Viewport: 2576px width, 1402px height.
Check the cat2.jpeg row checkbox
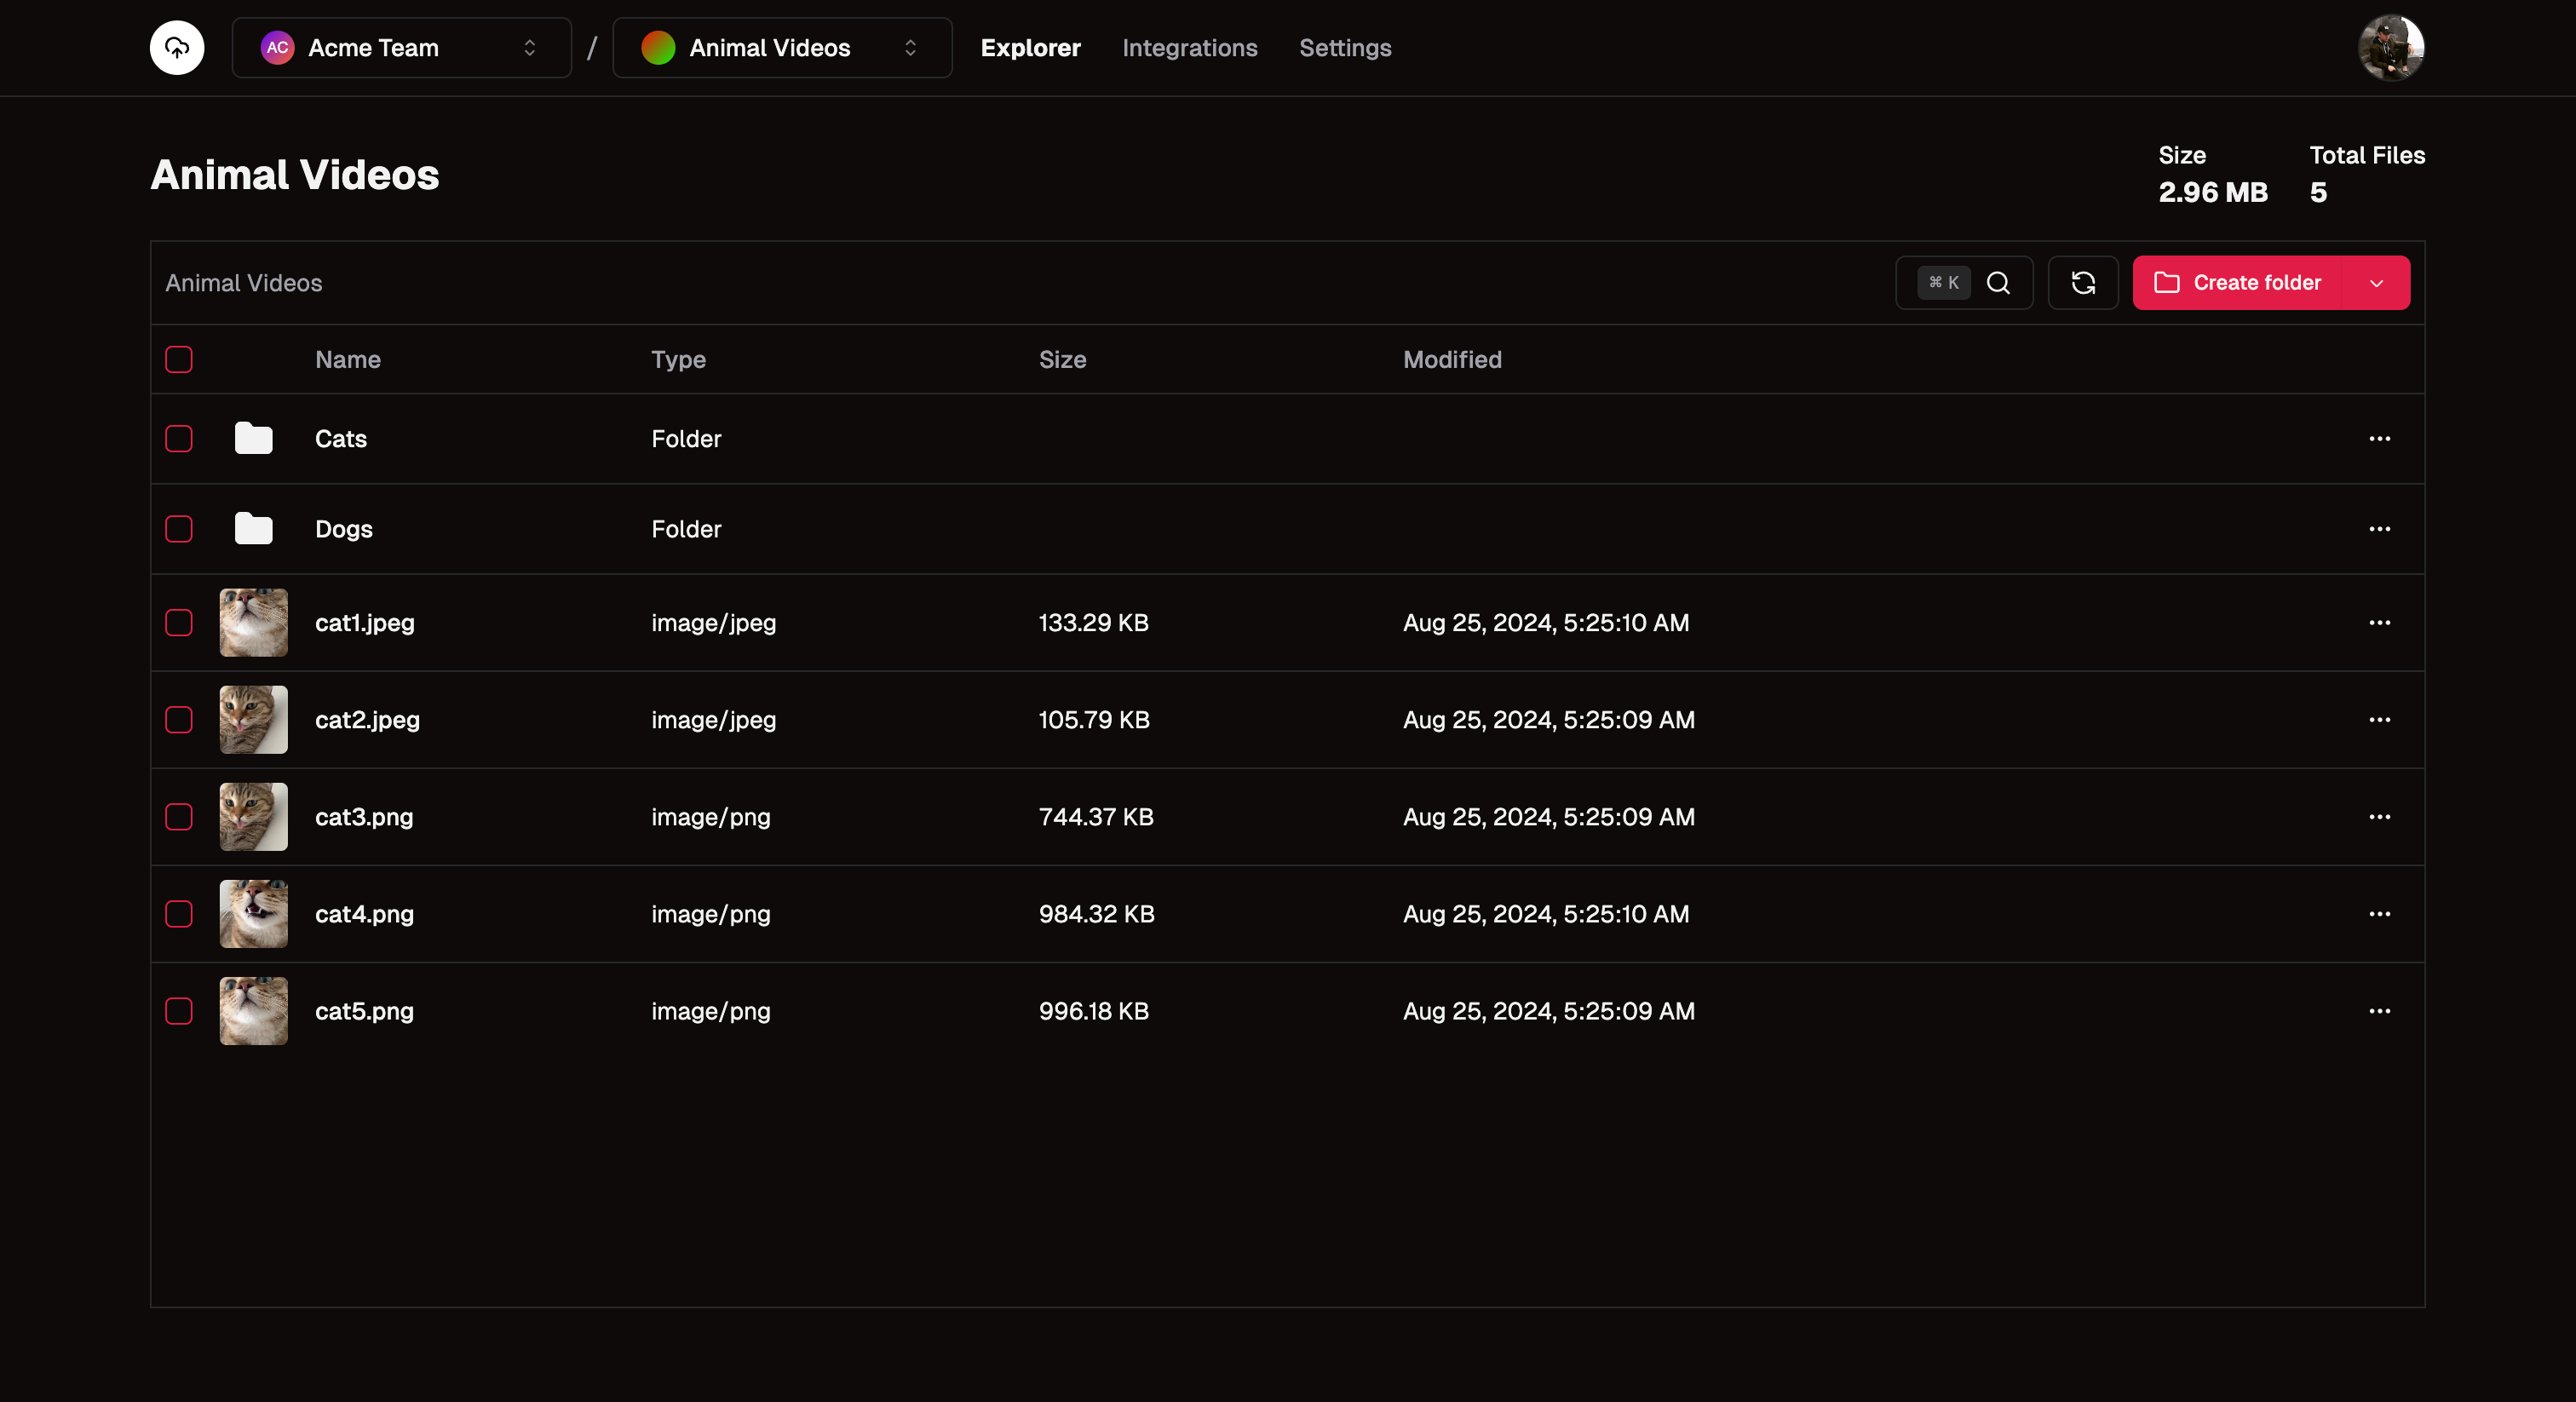point(179,720)
